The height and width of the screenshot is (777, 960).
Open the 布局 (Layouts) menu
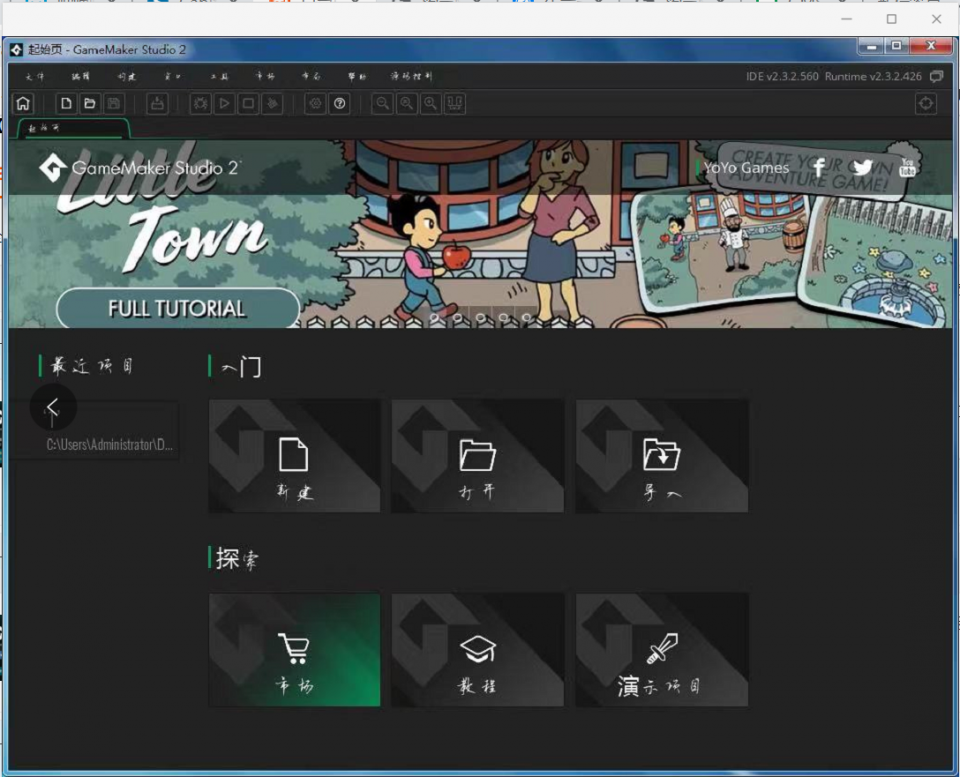click(311, 77)
